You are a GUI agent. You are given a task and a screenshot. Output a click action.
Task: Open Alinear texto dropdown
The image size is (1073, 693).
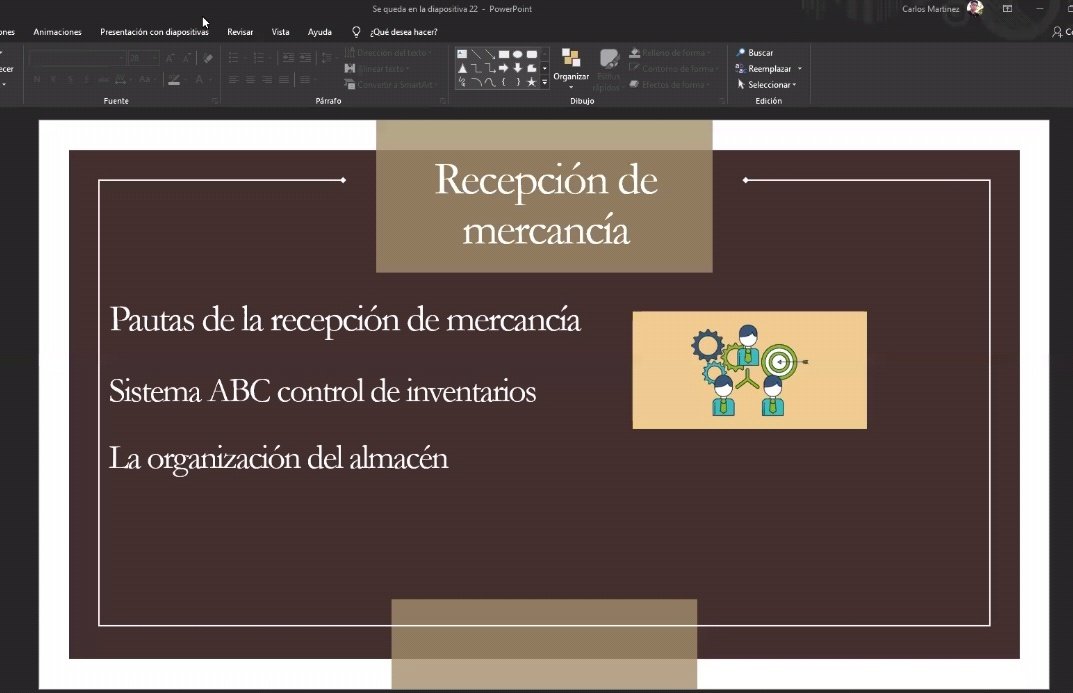[x=378, y=68]
